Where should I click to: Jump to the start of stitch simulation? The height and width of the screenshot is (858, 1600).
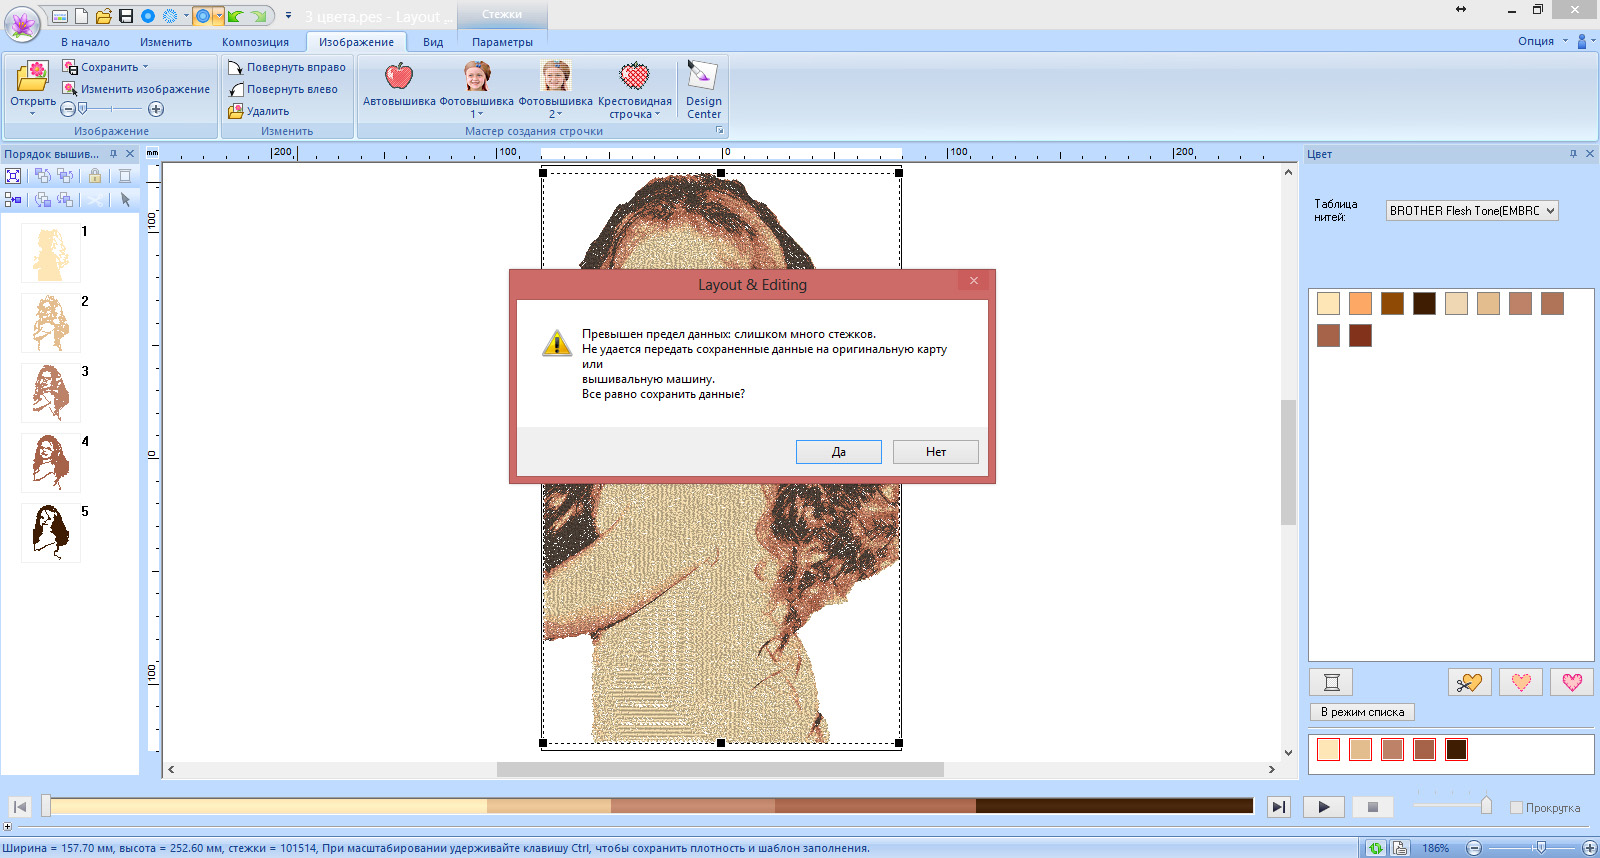coord(20,807)
